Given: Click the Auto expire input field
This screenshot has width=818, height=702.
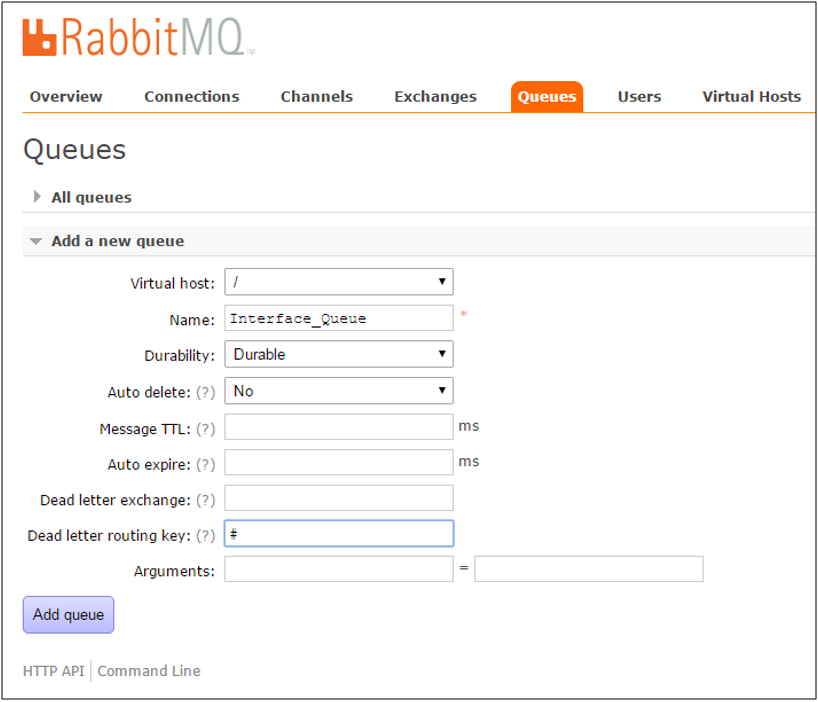Looking at the screenshot, I should point(339,462).
